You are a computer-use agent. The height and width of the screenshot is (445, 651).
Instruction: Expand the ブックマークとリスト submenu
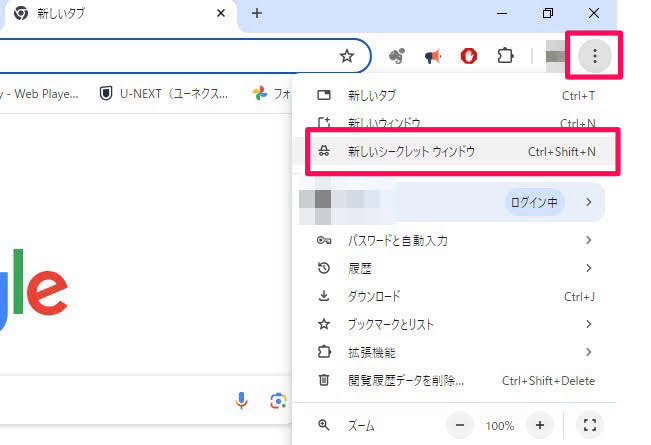tap(589, 324)
